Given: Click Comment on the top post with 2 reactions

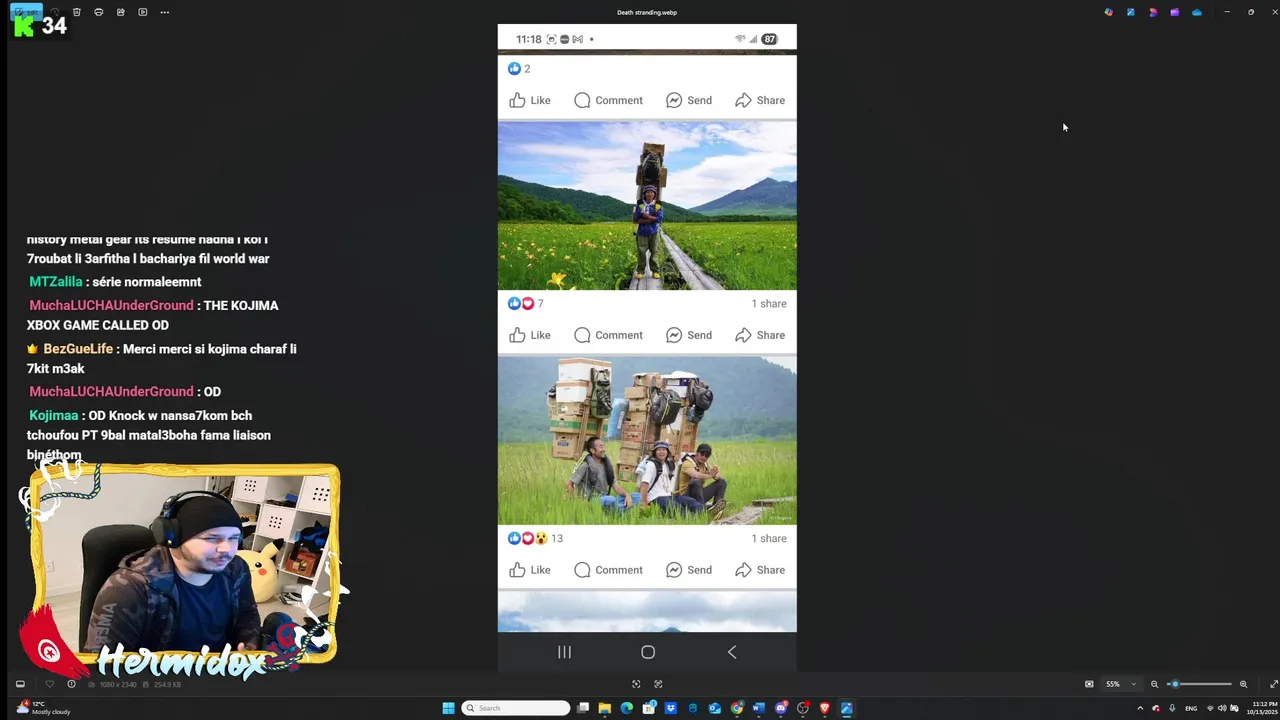Looking at the screenshot, I should (x=608, y=100).
